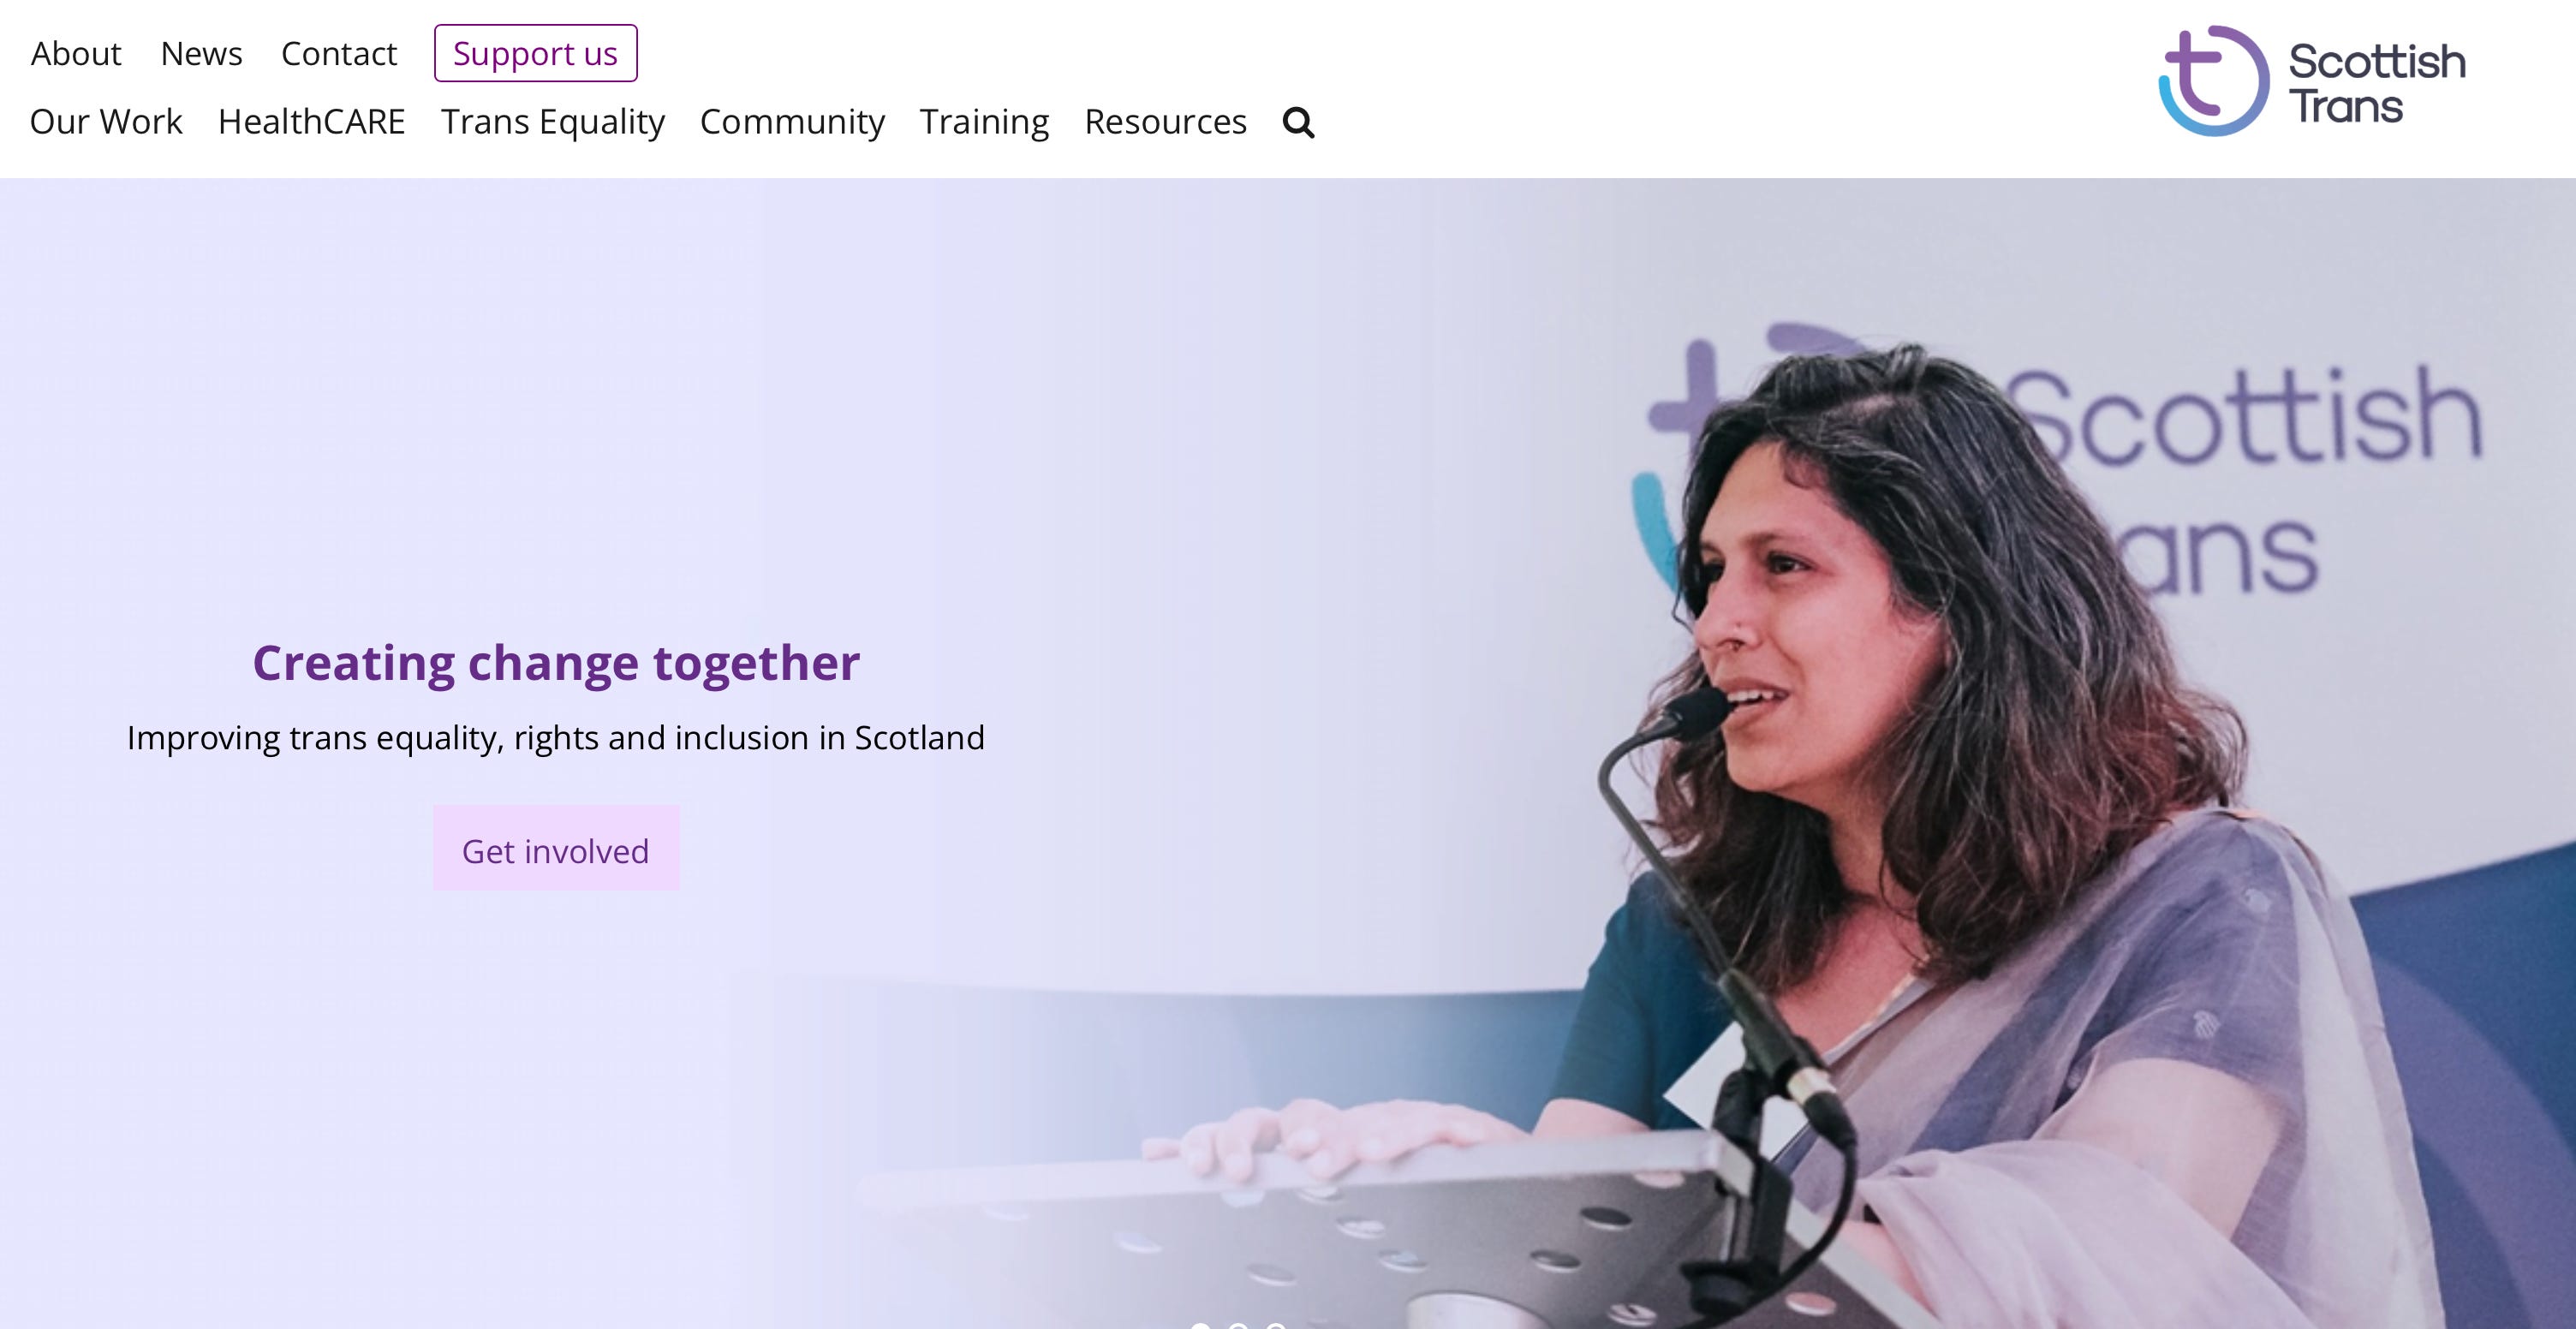Screen dimensions: 2576x1329
Task: Jump to the last carousel slide dot
Action: point(1276,1325)
